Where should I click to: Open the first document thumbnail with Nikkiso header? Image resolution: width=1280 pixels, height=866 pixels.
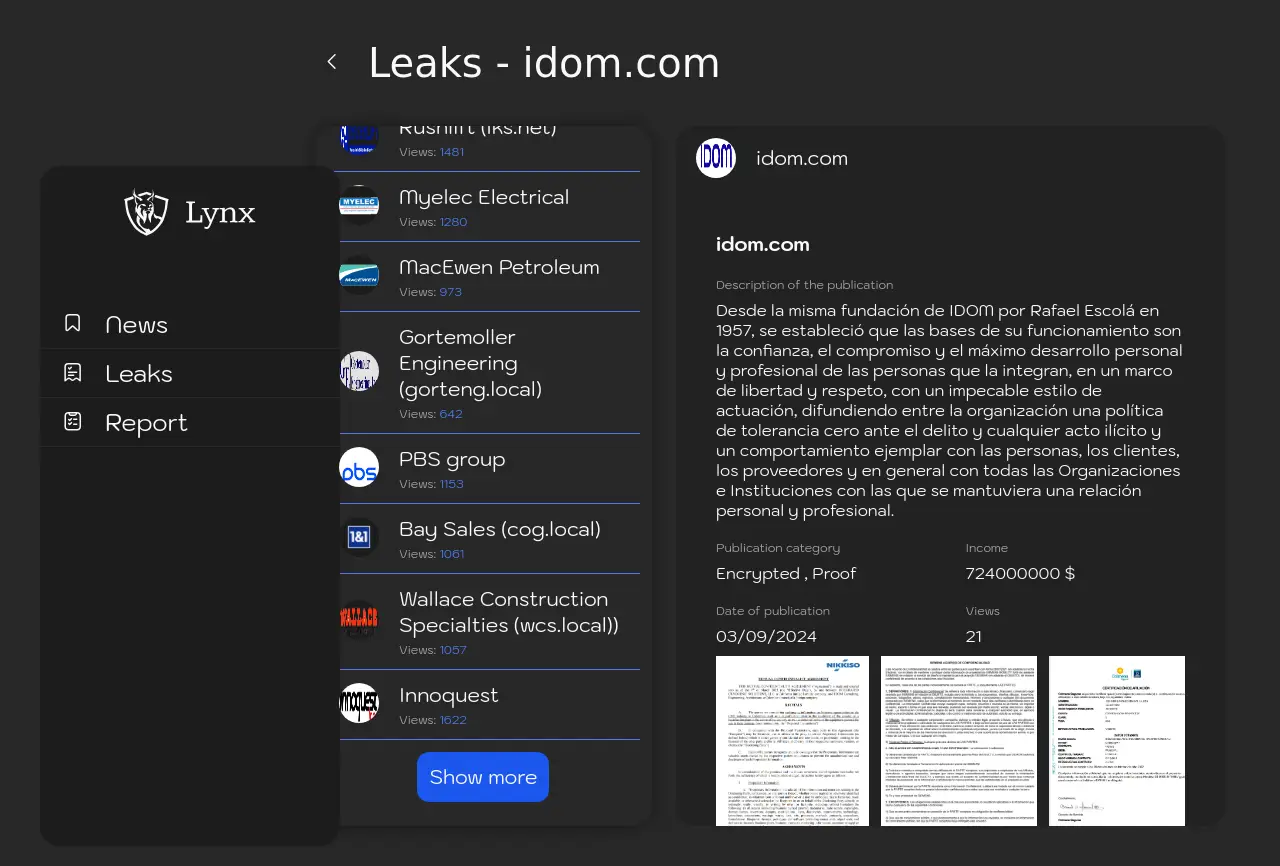[792, 740]
